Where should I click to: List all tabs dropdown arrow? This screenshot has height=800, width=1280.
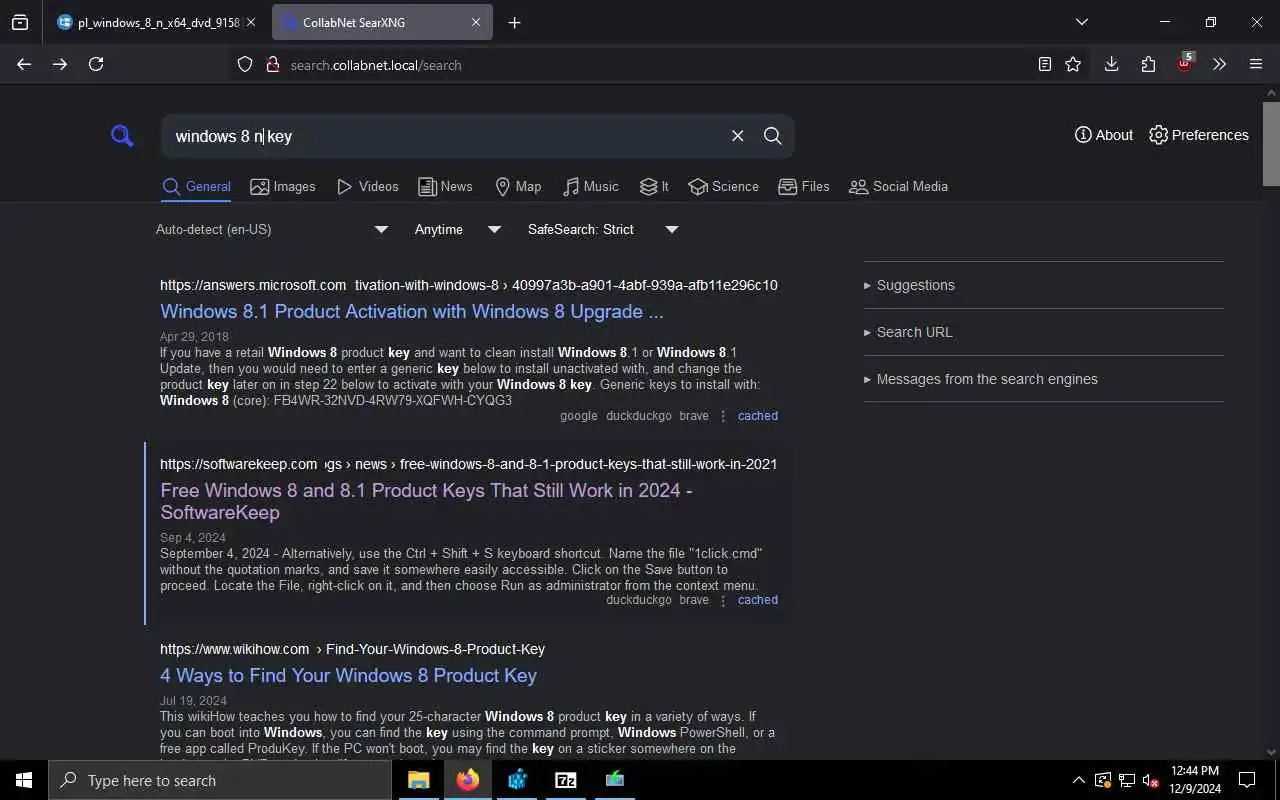click(x=1081, y=22)
